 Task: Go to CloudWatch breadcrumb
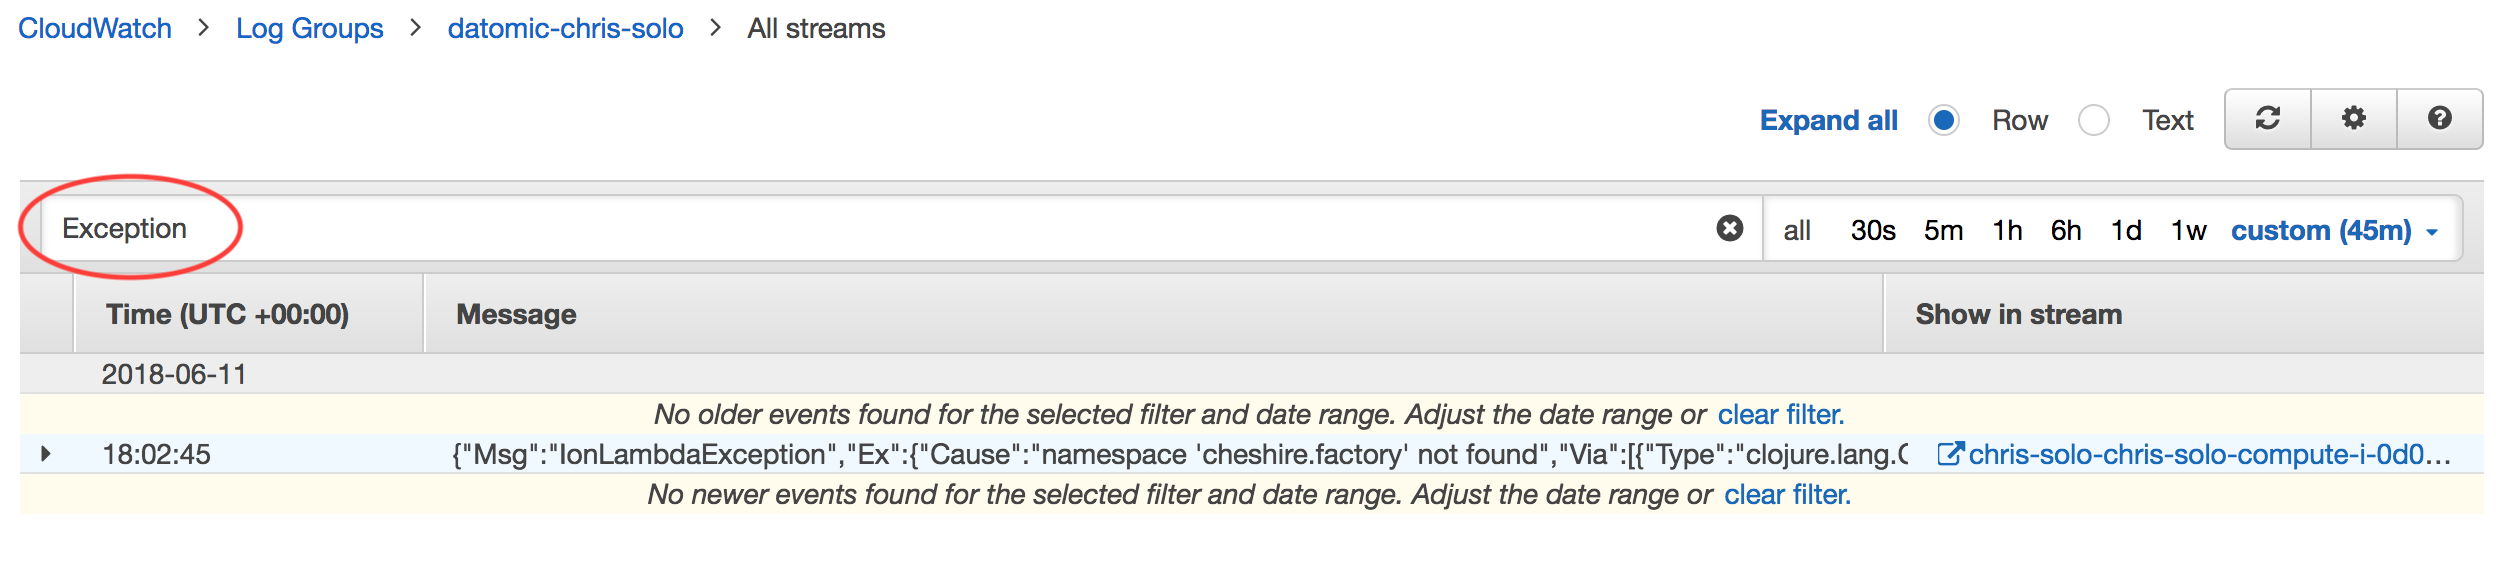[x=95, y=28]
